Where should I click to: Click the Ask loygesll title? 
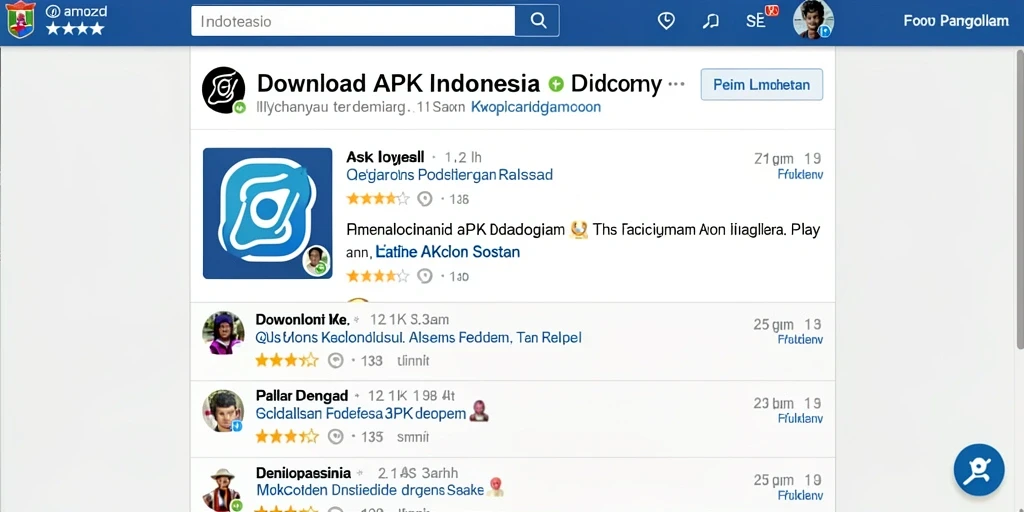coord(385,157)
